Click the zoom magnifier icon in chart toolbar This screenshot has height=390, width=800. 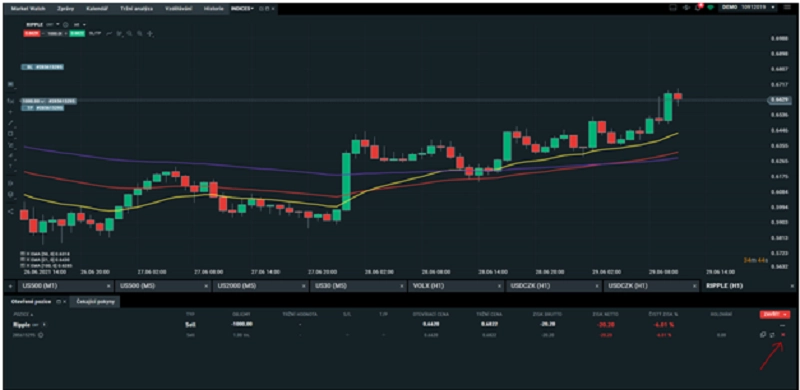[130, 34]
